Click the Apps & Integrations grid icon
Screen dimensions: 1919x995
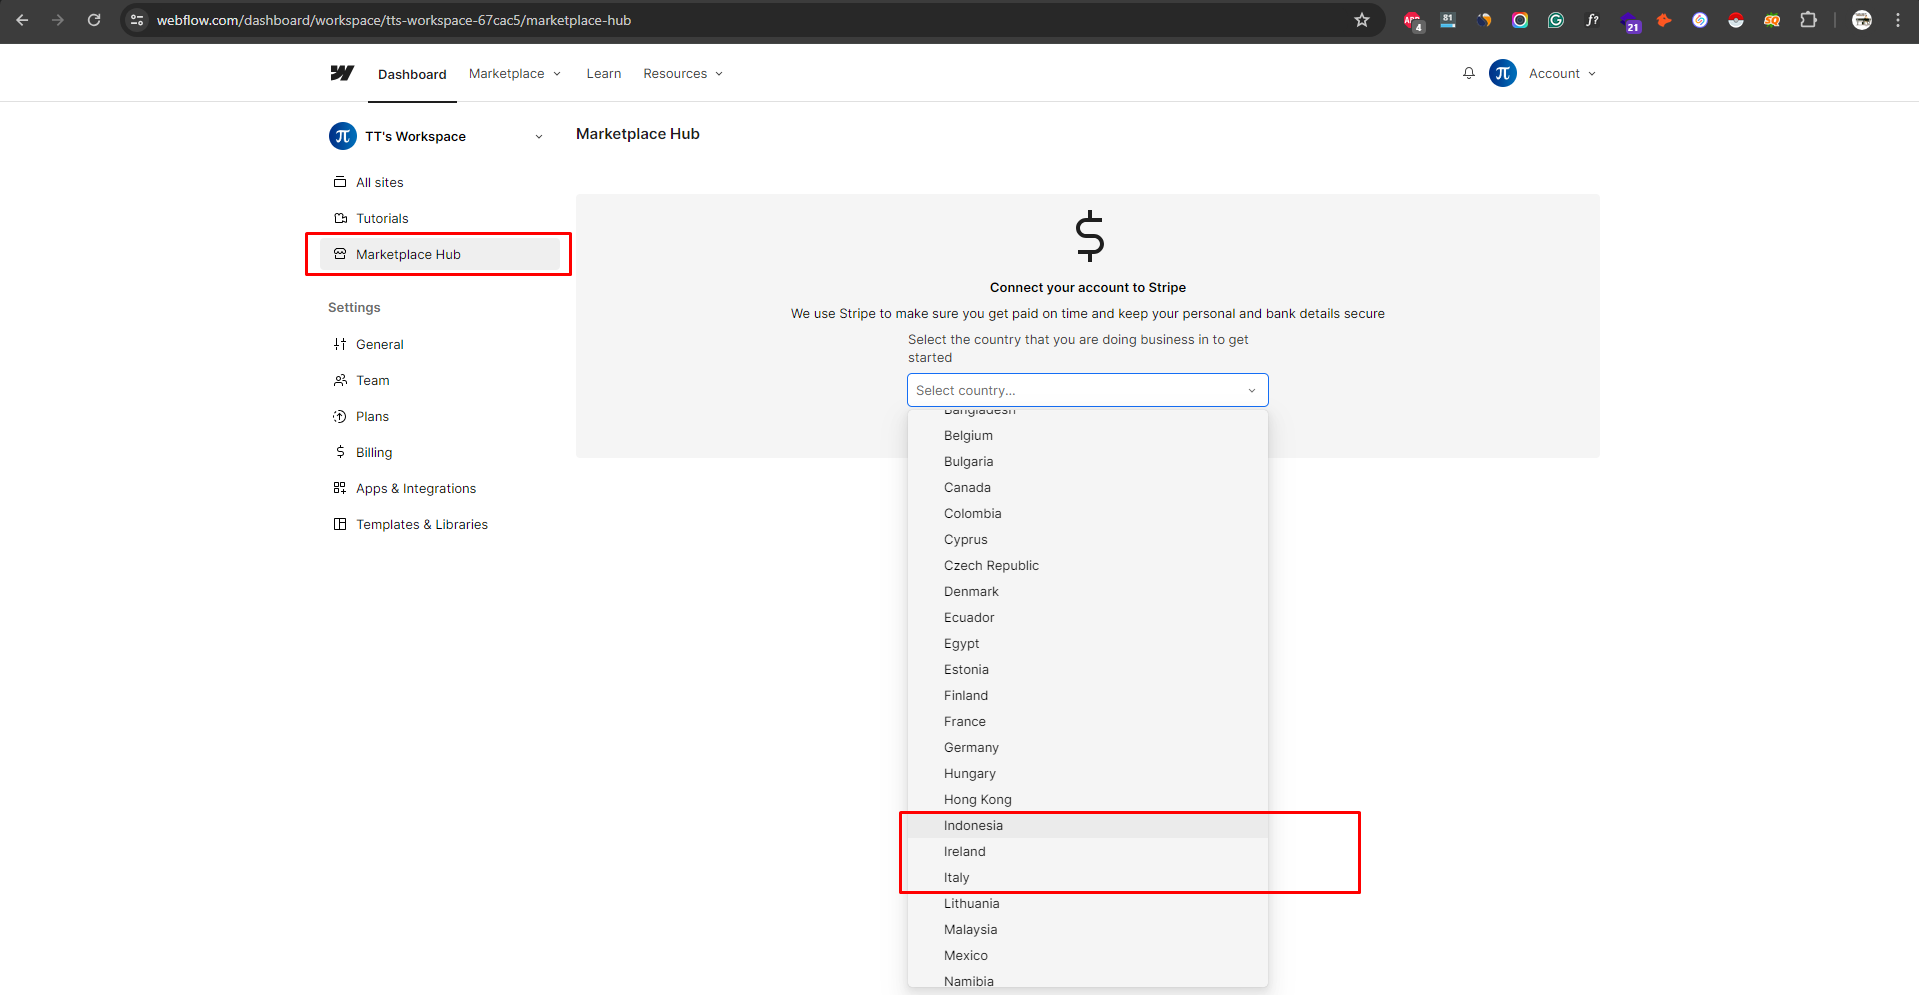340,488
